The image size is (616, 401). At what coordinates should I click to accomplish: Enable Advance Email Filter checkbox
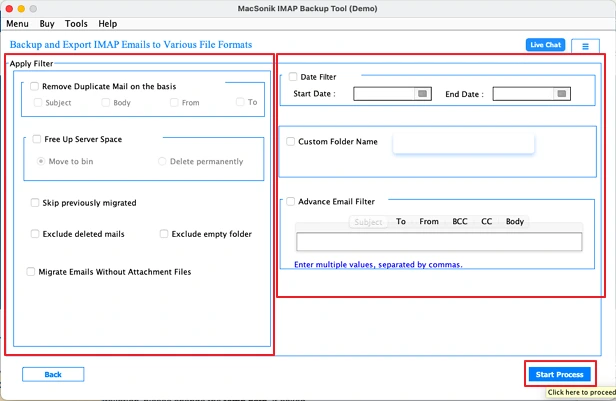point(290,201)
